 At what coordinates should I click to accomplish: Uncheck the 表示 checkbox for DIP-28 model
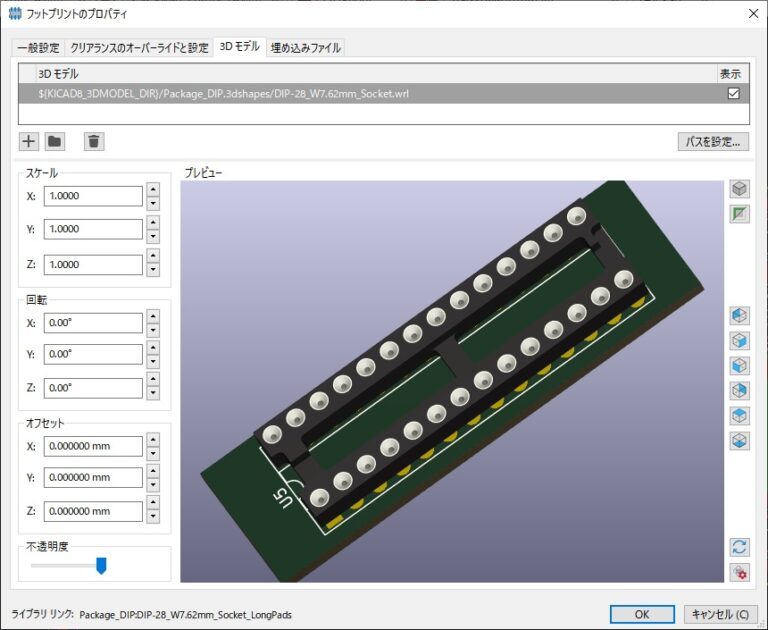point(733,93)
